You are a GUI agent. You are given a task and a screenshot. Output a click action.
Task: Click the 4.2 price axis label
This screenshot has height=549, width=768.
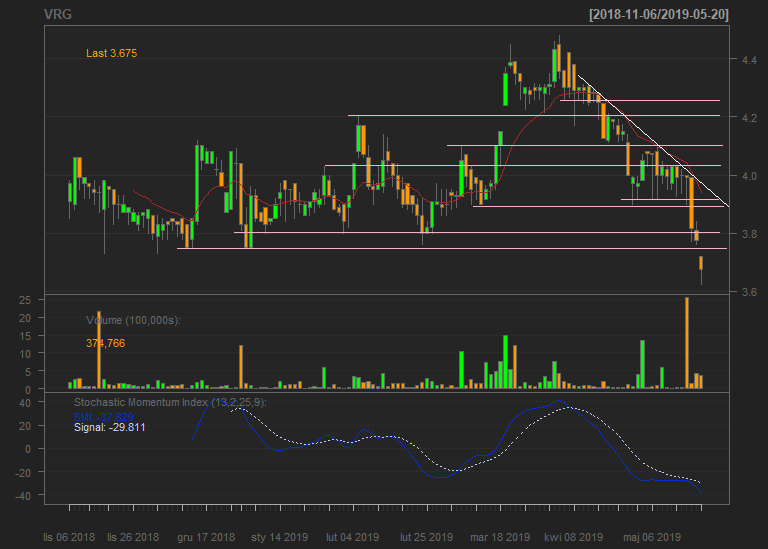(749, 118)
